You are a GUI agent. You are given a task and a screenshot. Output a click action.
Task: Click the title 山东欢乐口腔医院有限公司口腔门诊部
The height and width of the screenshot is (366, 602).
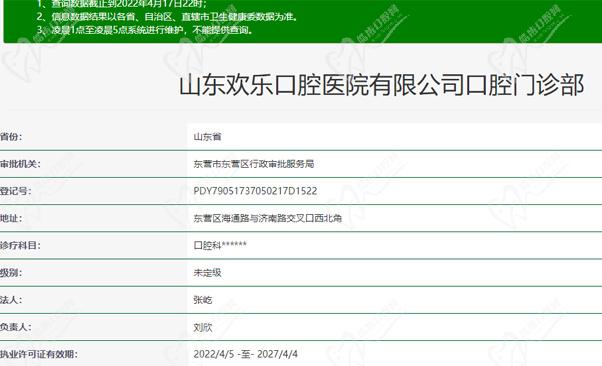(x=382, y=85)
